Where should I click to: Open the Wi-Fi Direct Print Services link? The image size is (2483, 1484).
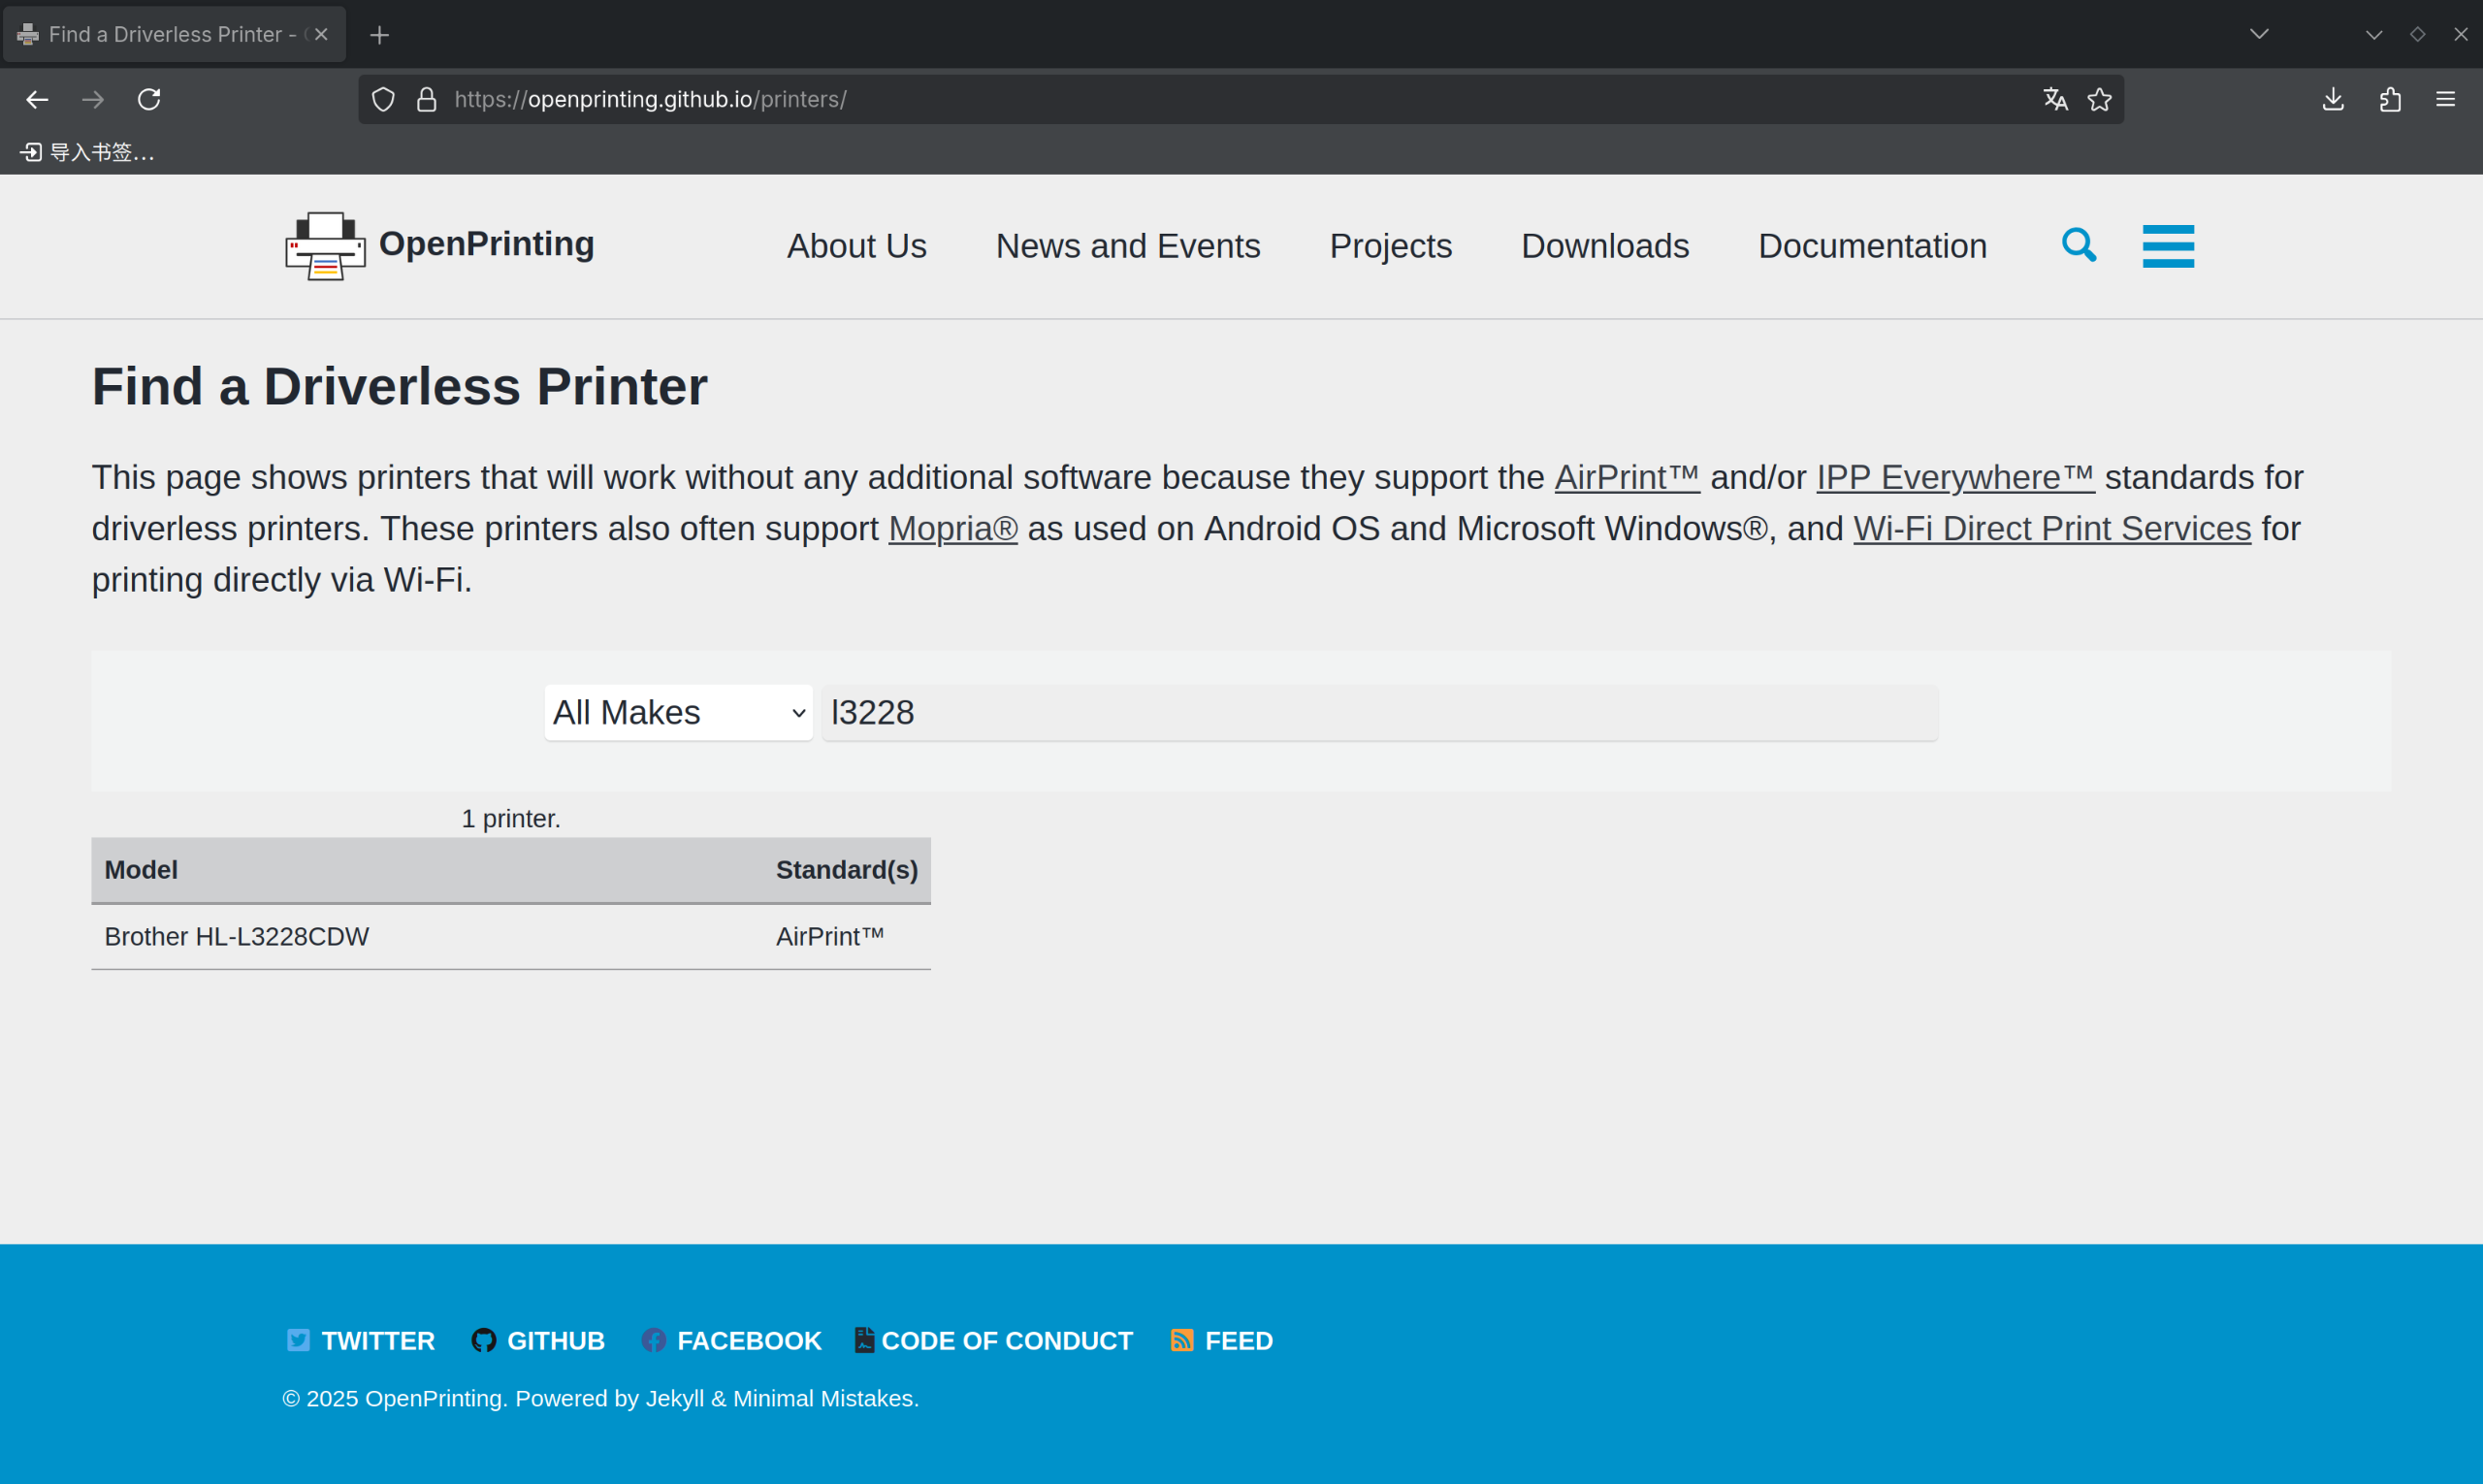click(x=2052, y=528)
